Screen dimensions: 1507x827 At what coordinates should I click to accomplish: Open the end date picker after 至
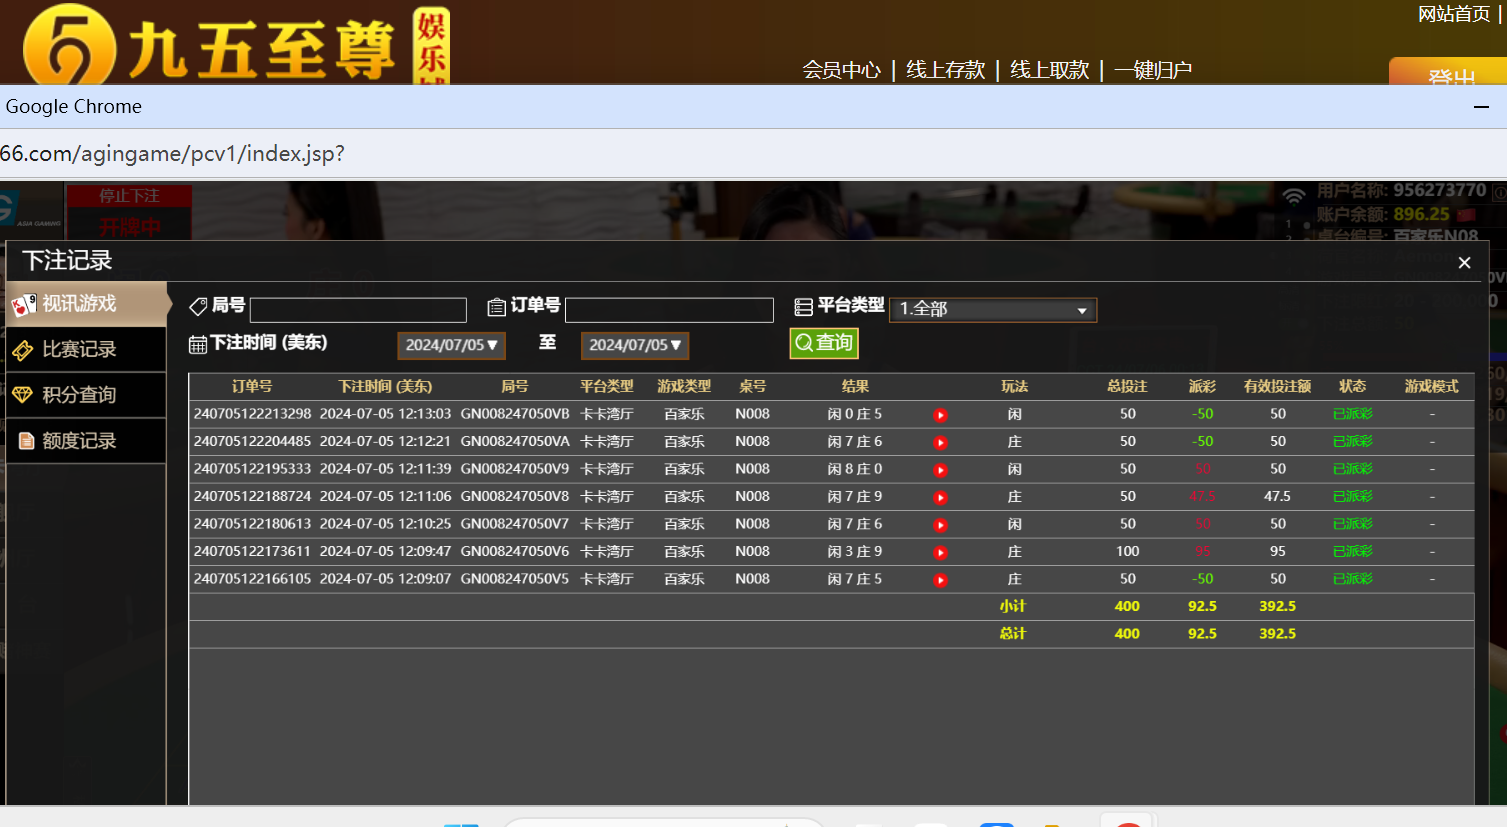pos(634,345)
